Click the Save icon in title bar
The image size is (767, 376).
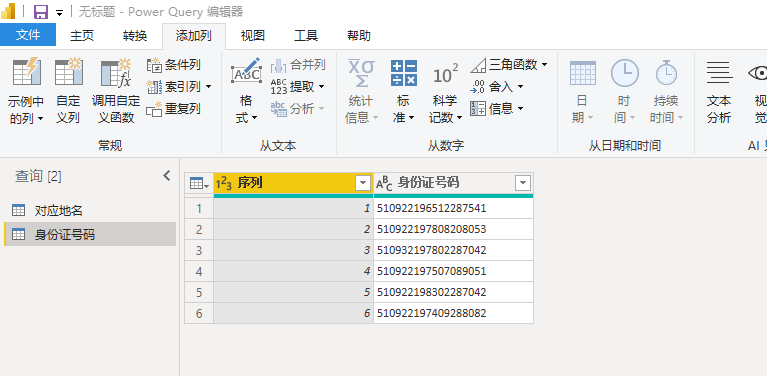pos(41,11)
